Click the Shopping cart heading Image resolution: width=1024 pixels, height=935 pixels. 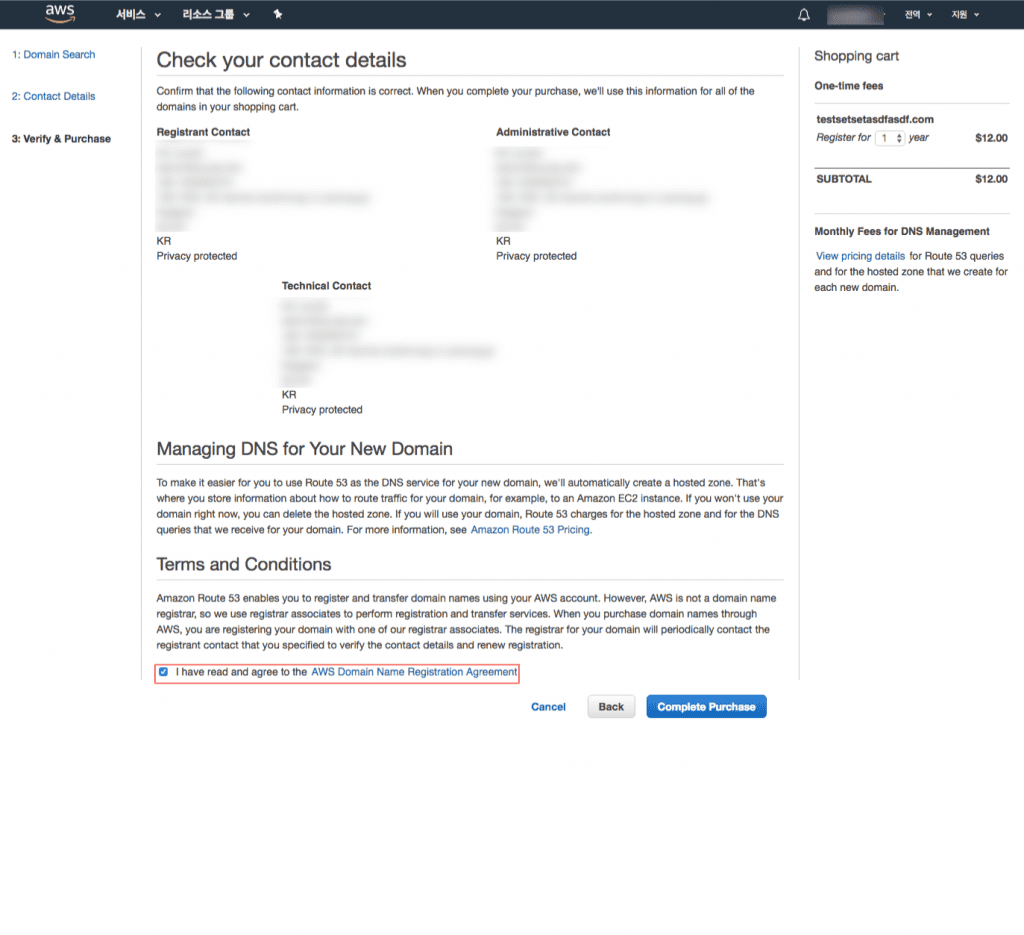click(x=856, y=56)
